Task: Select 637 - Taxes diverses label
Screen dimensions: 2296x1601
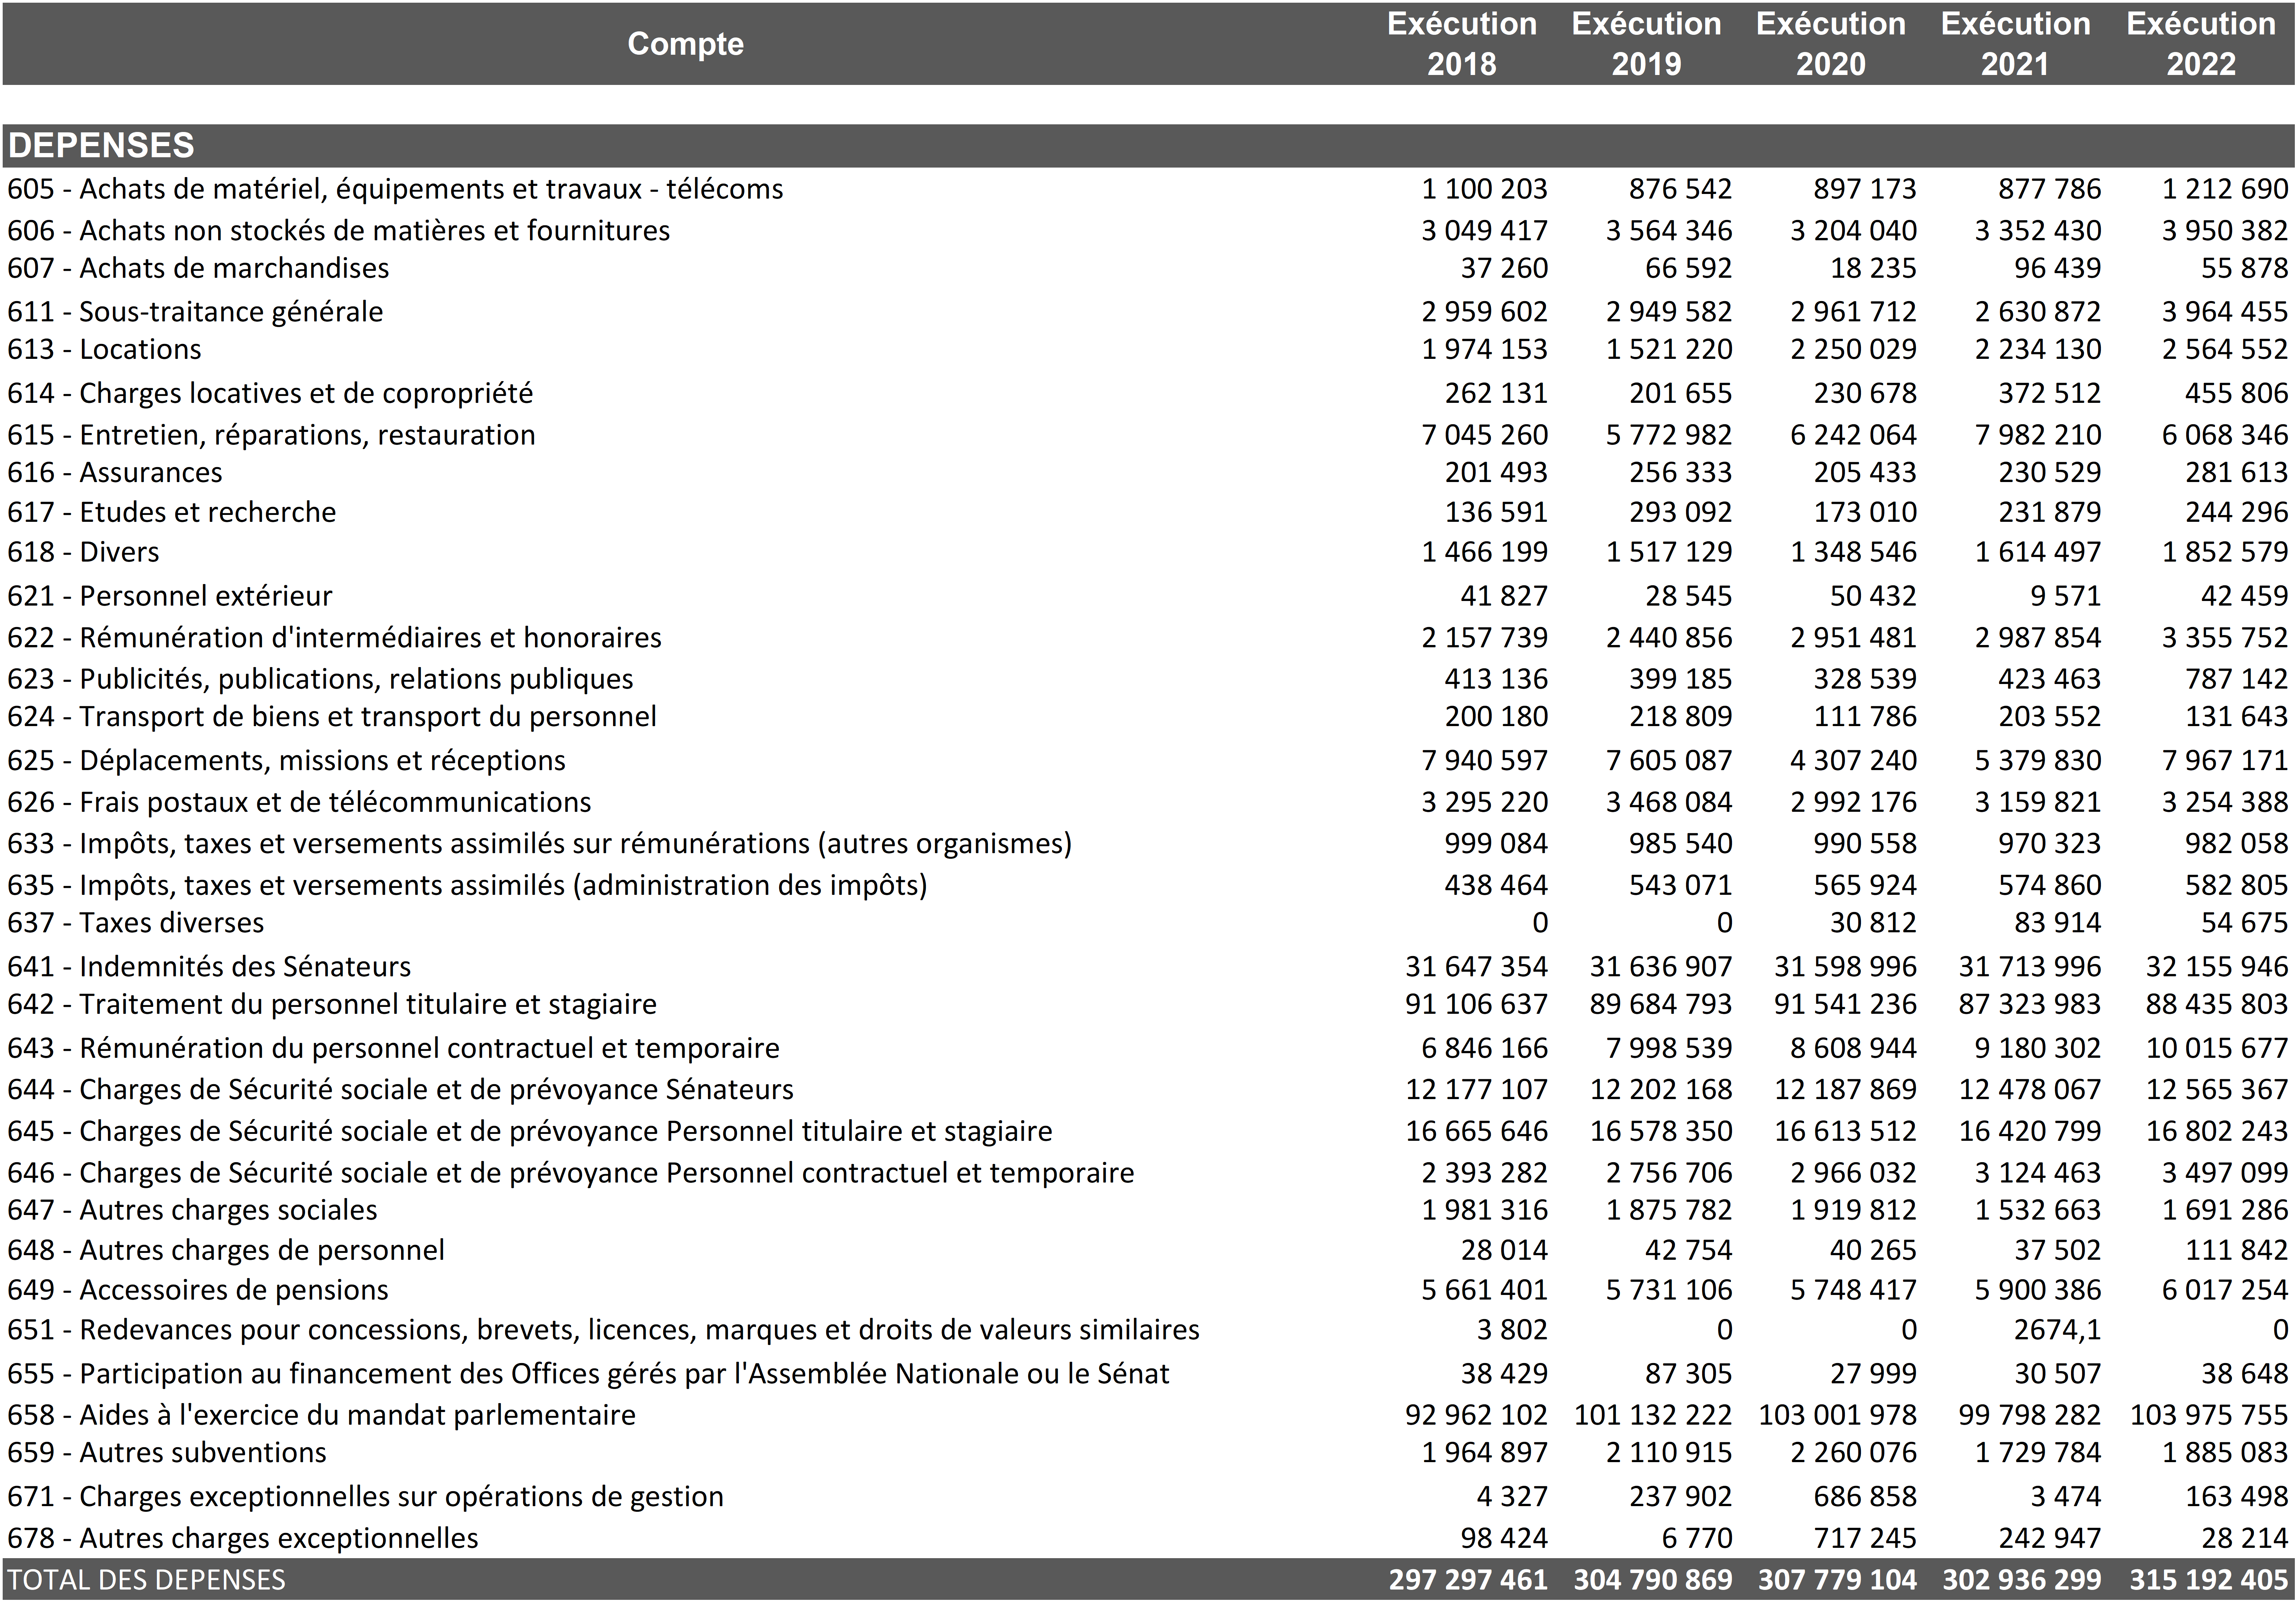Action: coord(136,923)
